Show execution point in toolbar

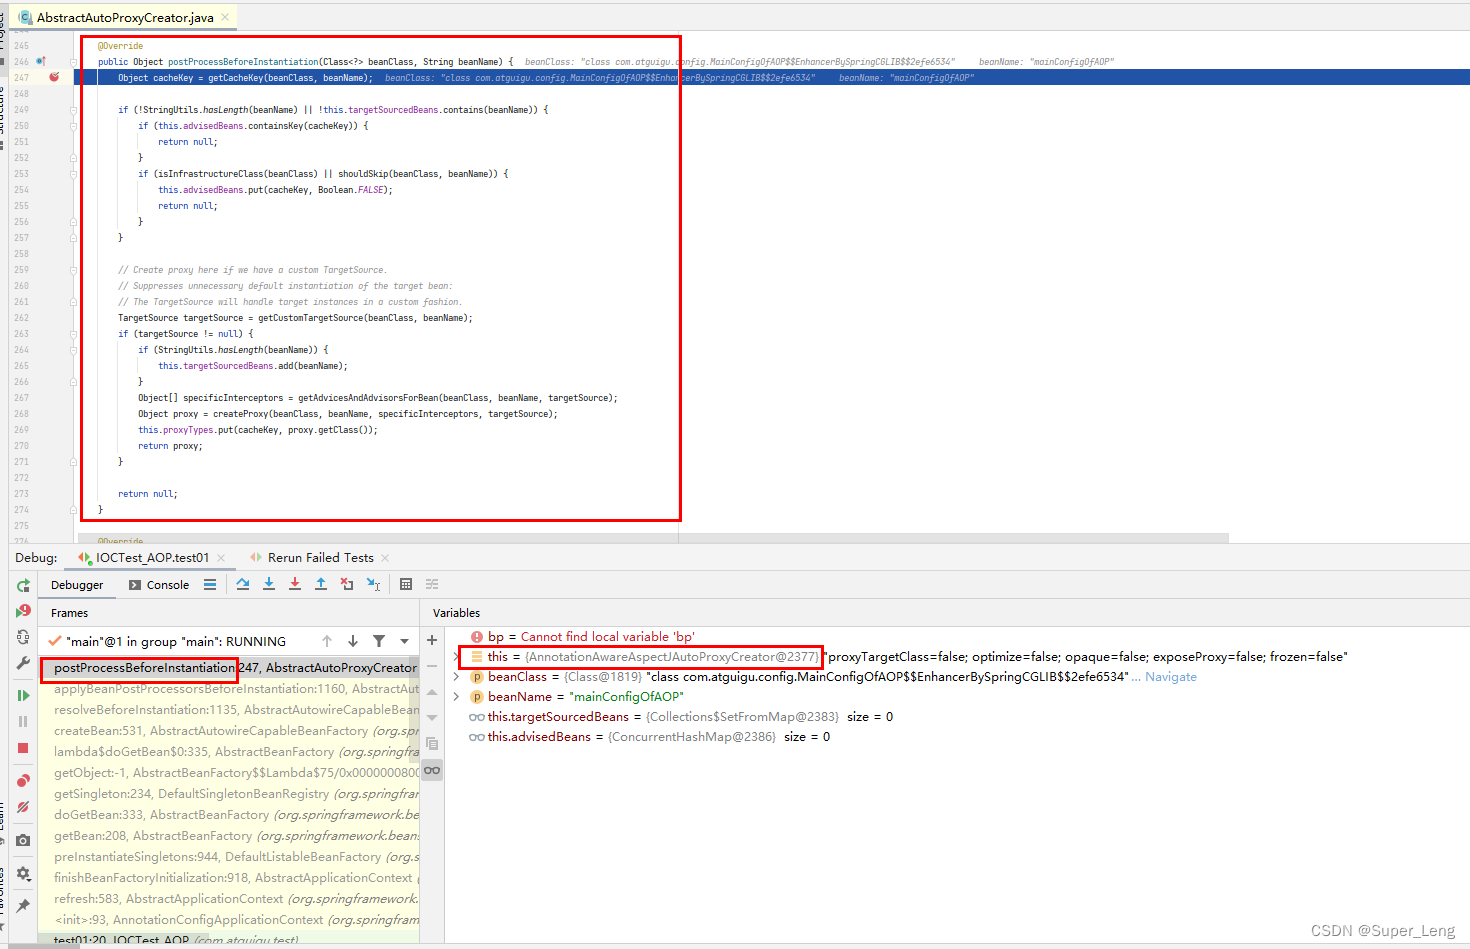[x=210, y=585]
